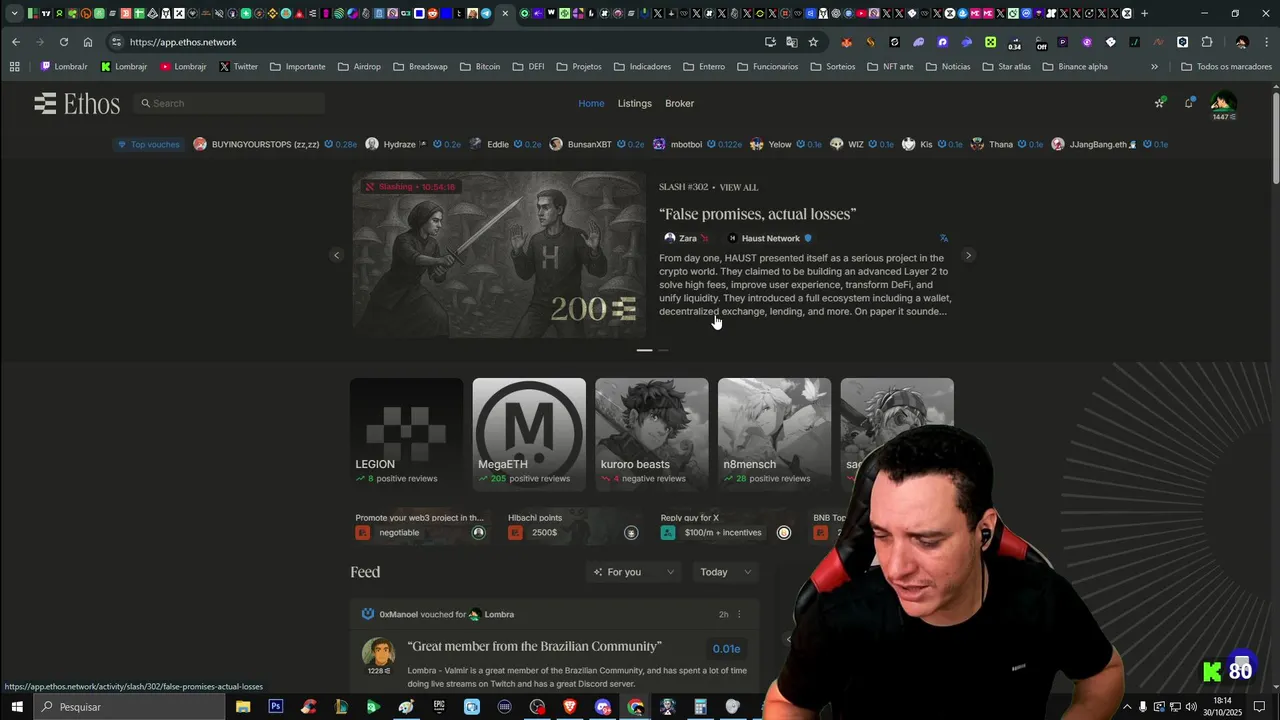Screen dimensions: 1280x720
Task: Select the first carousel indicator dash
Action: point(644,350)
